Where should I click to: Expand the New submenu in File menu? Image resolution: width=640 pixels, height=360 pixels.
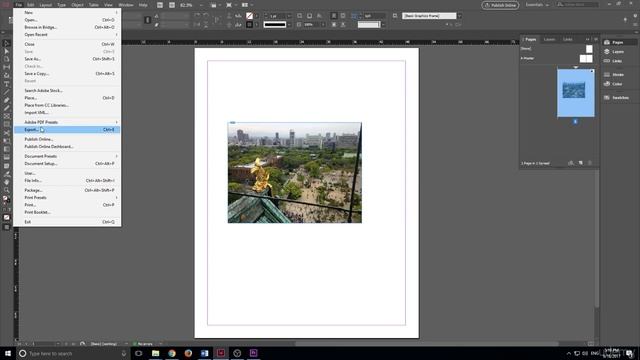(x=67, y=13)
